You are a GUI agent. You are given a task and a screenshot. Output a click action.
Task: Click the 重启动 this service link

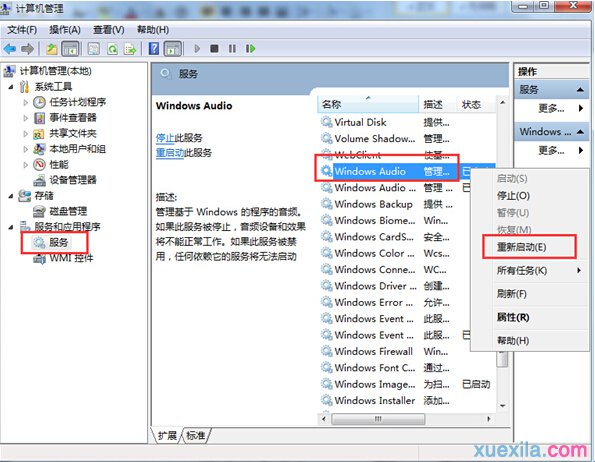point(170,153)
